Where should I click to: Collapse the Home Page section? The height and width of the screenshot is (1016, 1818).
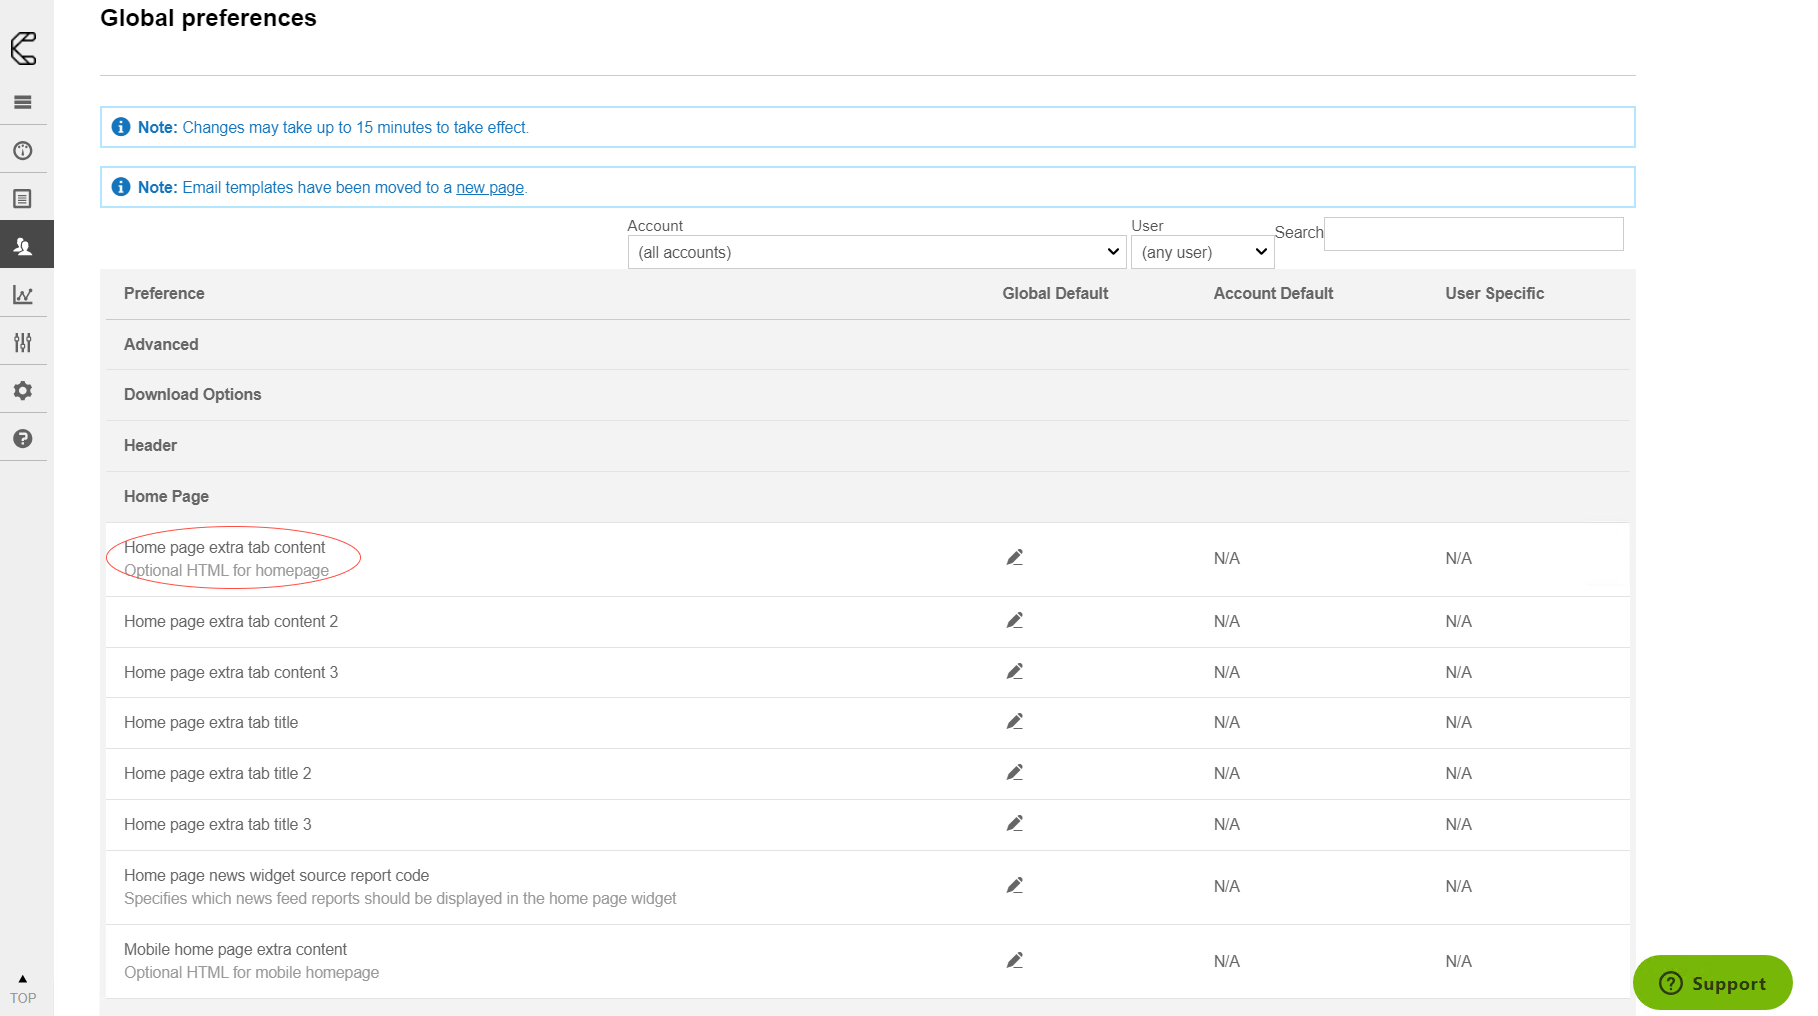[x=166, y=497]
